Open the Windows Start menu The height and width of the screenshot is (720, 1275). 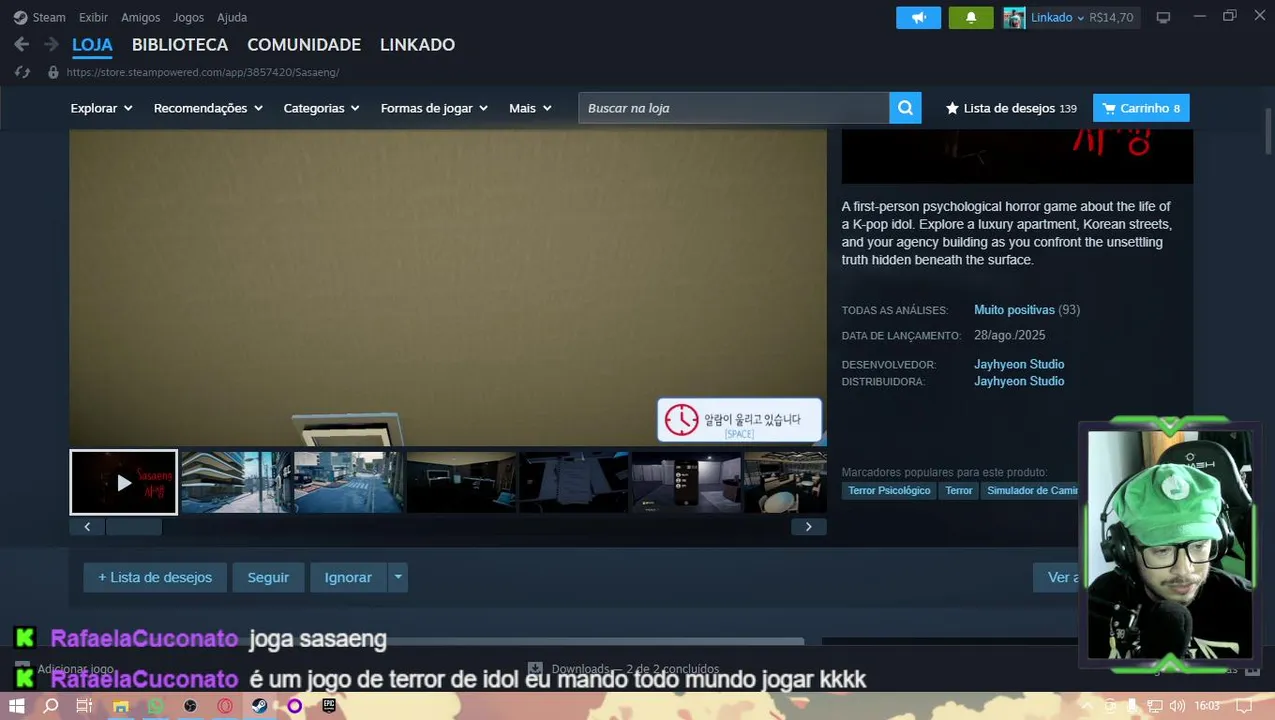point(17,706)
